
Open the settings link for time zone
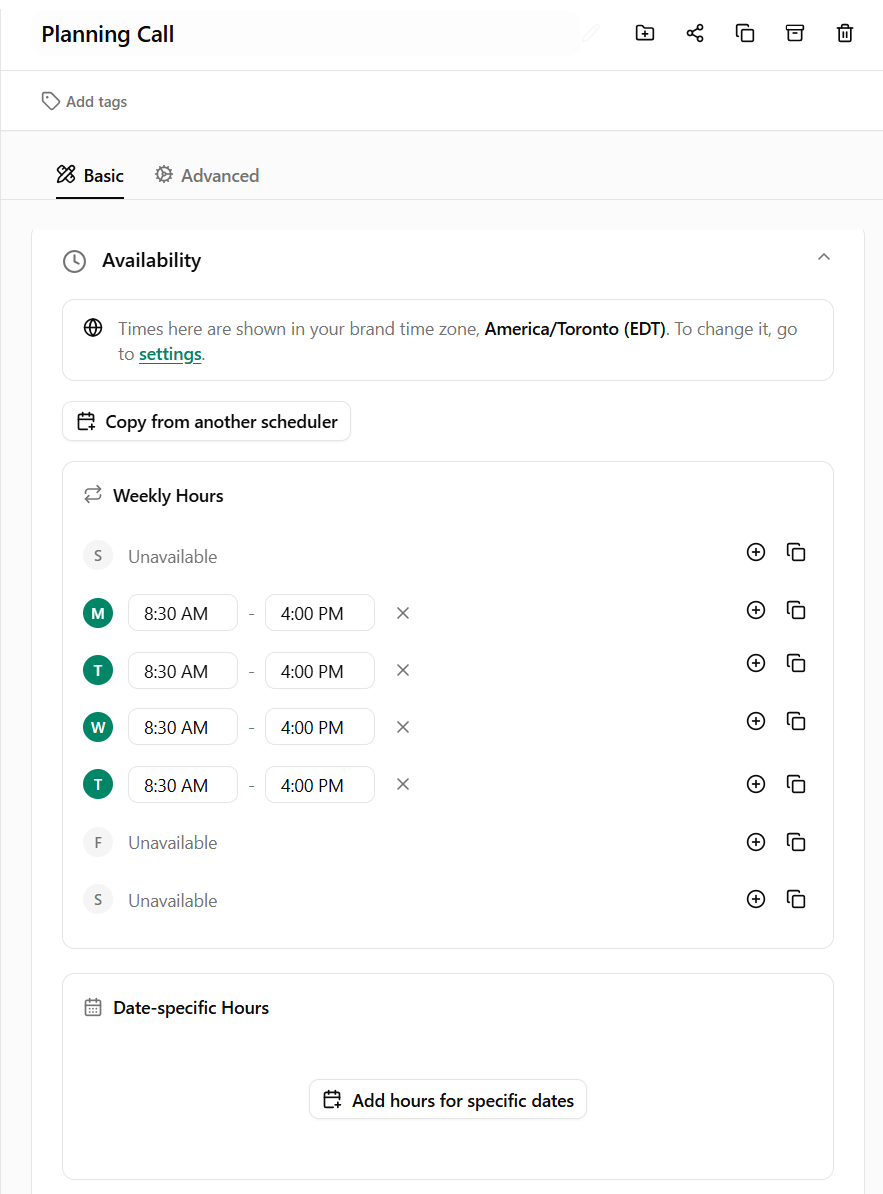pyautogui.click(x=171, y=354)
